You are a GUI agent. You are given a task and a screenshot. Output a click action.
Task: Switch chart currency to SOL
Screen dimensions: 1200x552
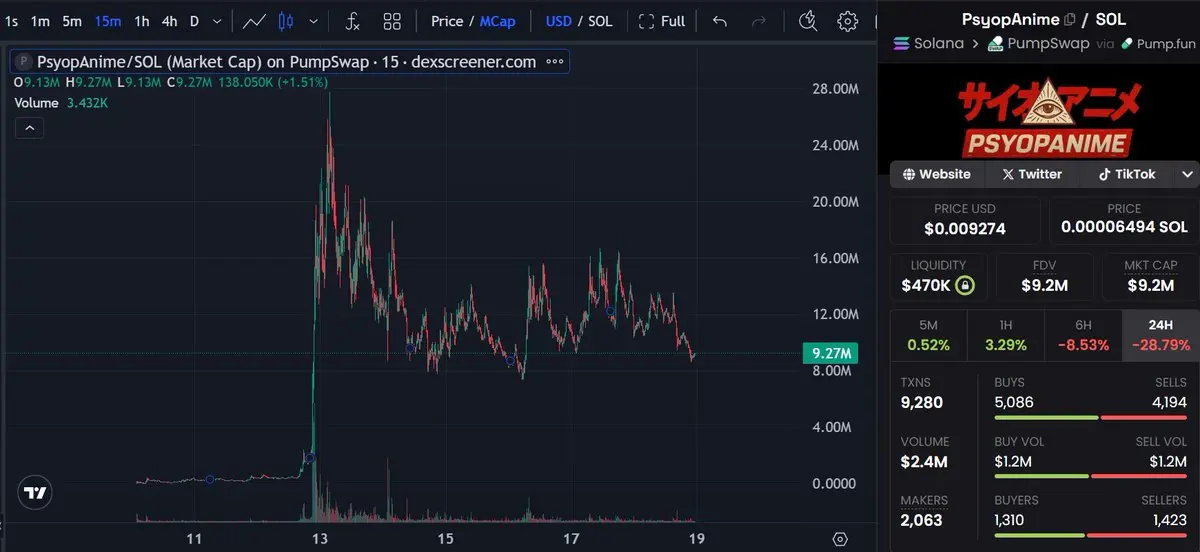click(600, 21)
